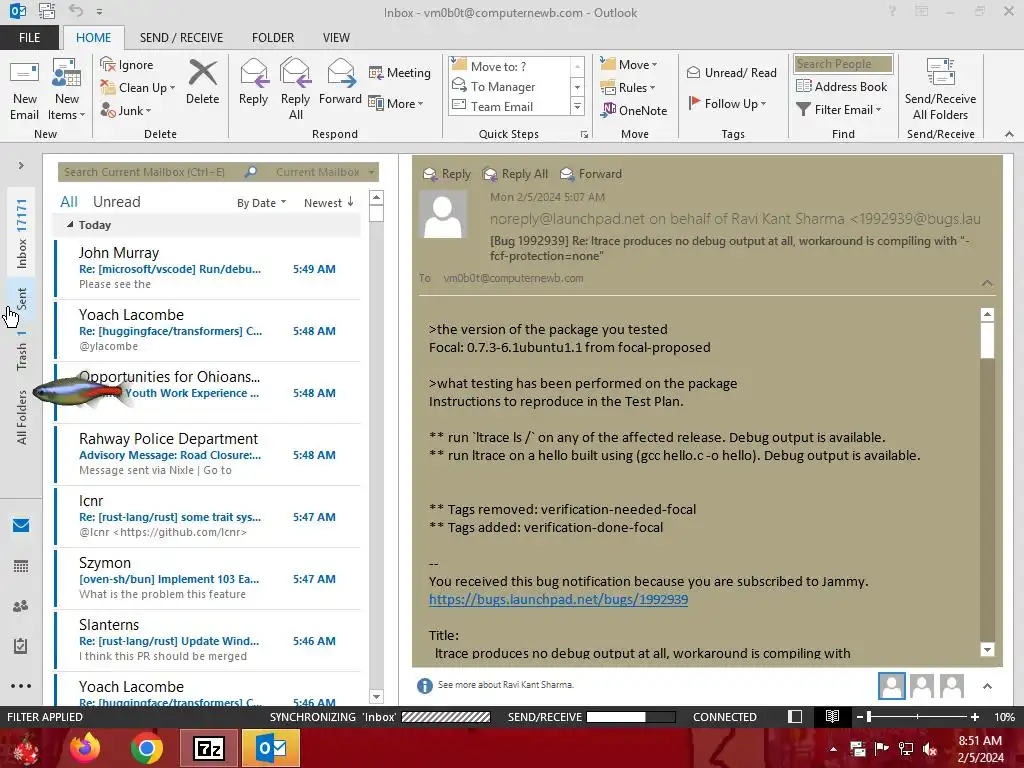Viewport: 1024px width, 768px height.
Task: Click the New Email button
Action: tap(24, 90)
